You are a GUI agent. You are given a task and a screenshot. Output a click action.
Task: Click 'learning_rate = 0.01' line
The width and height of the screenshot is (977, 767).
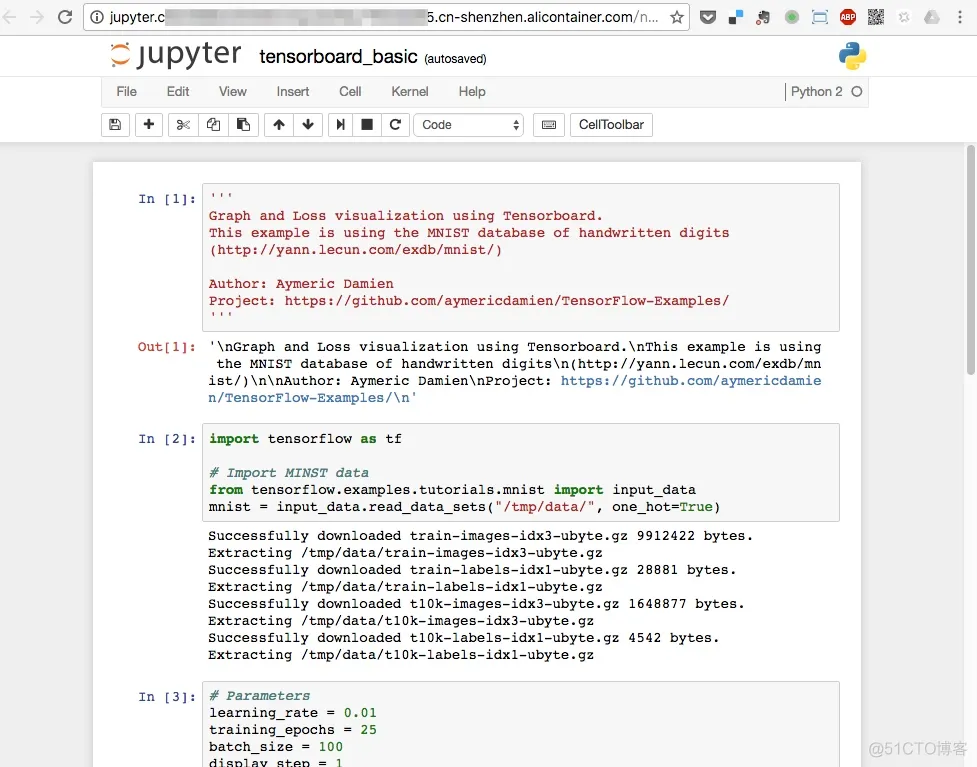[293, 713]
